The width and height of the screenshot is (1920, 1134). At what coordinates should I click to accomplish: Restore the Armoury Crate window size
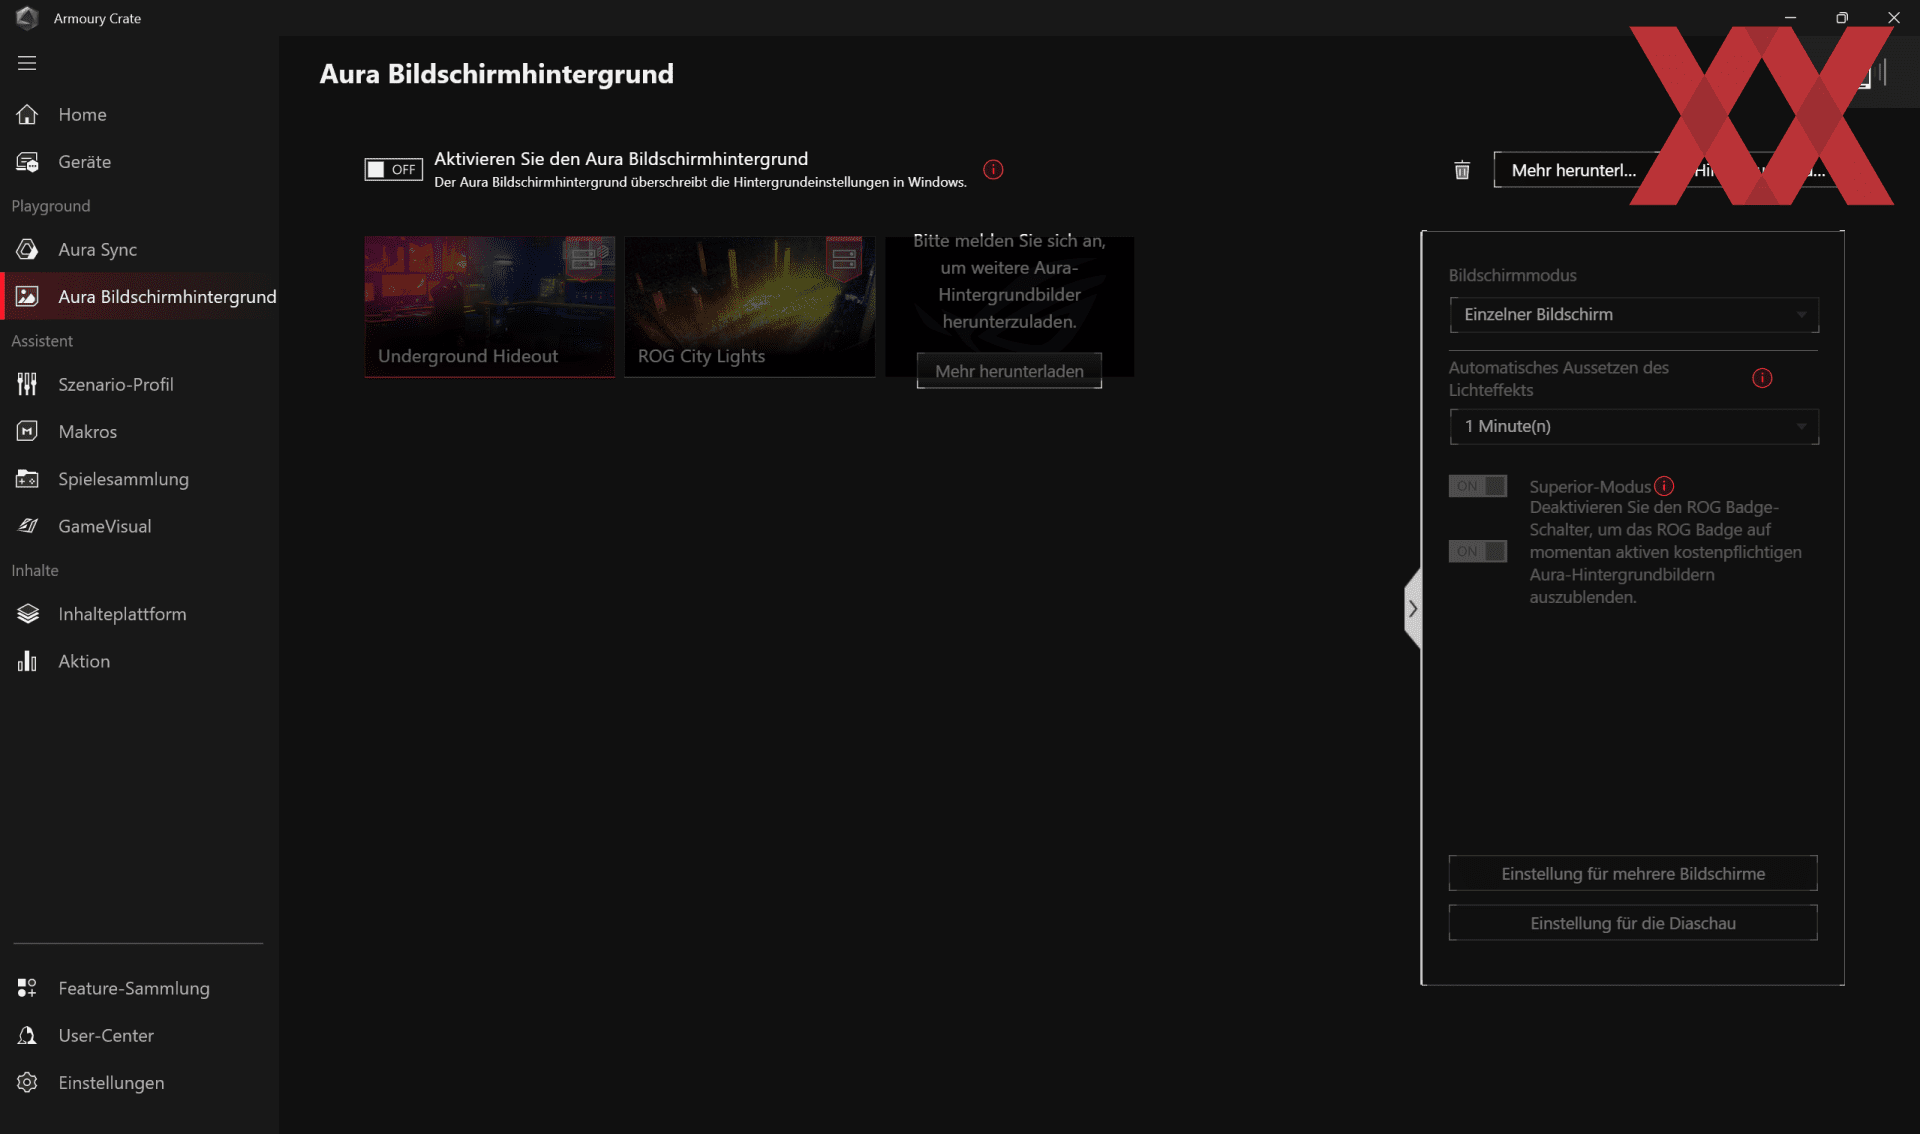point(1842,18)
